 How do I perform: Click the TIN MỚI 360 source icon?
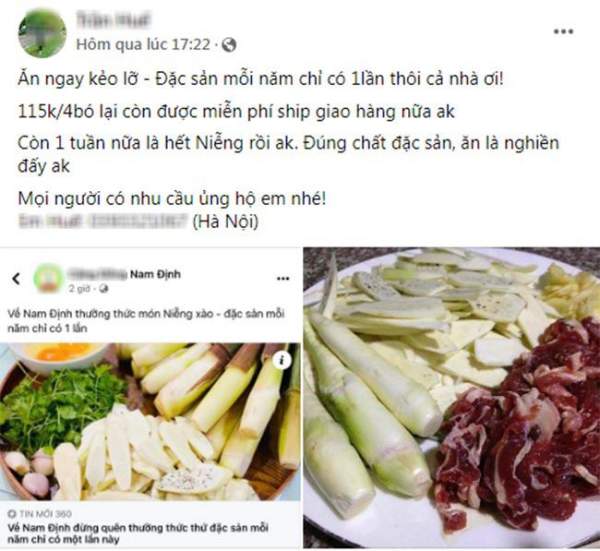(x=12, y=514)
